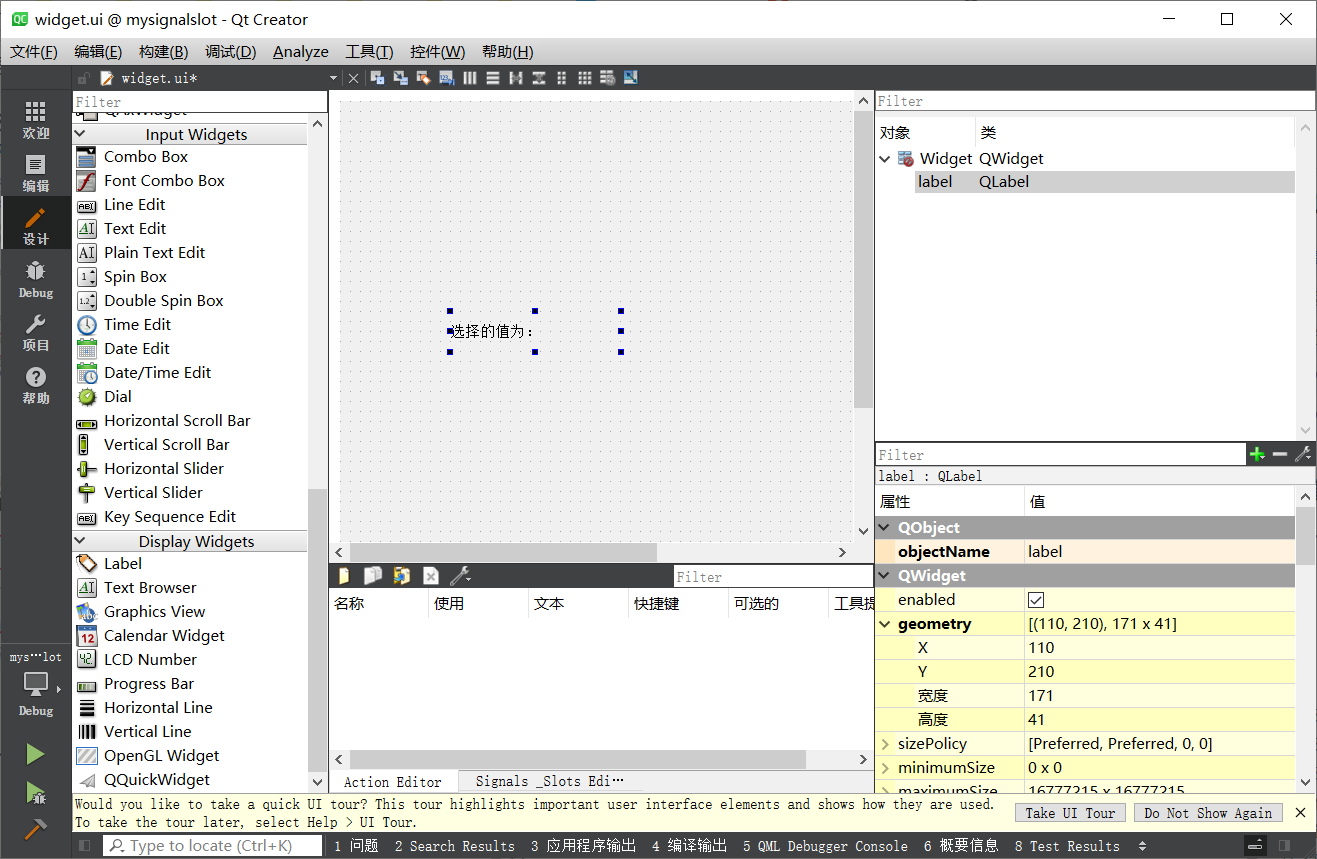The height and width of the screenshot is (859, 1317).
Task: Open Debug mode in the sidebar
Action: pos(35,280)
